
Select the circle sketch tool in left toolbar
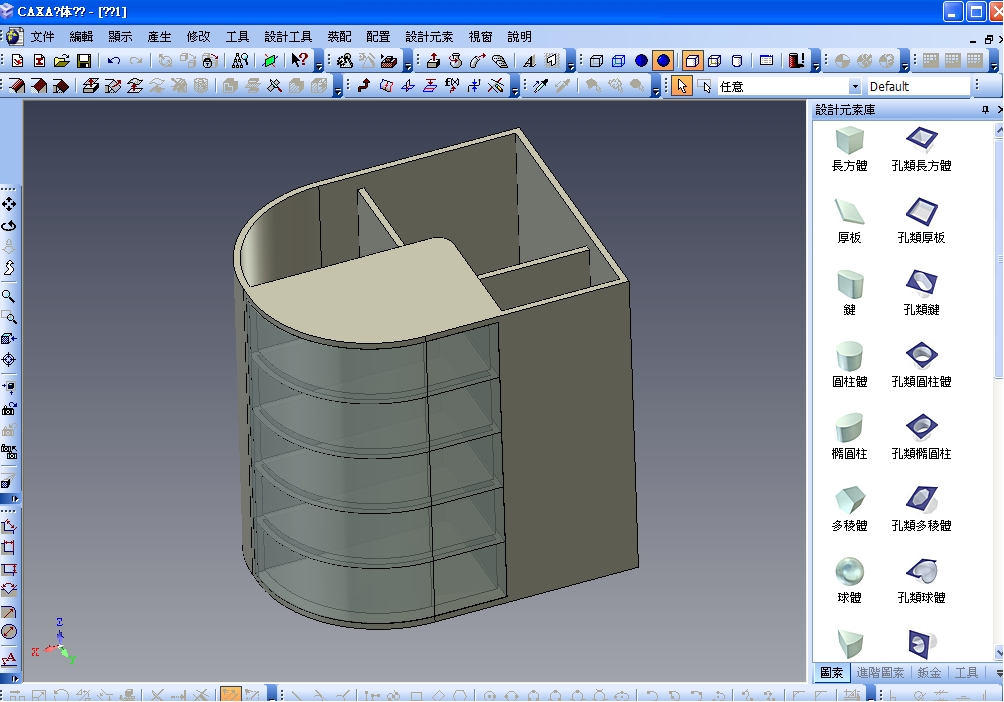[x=9, y=632]
